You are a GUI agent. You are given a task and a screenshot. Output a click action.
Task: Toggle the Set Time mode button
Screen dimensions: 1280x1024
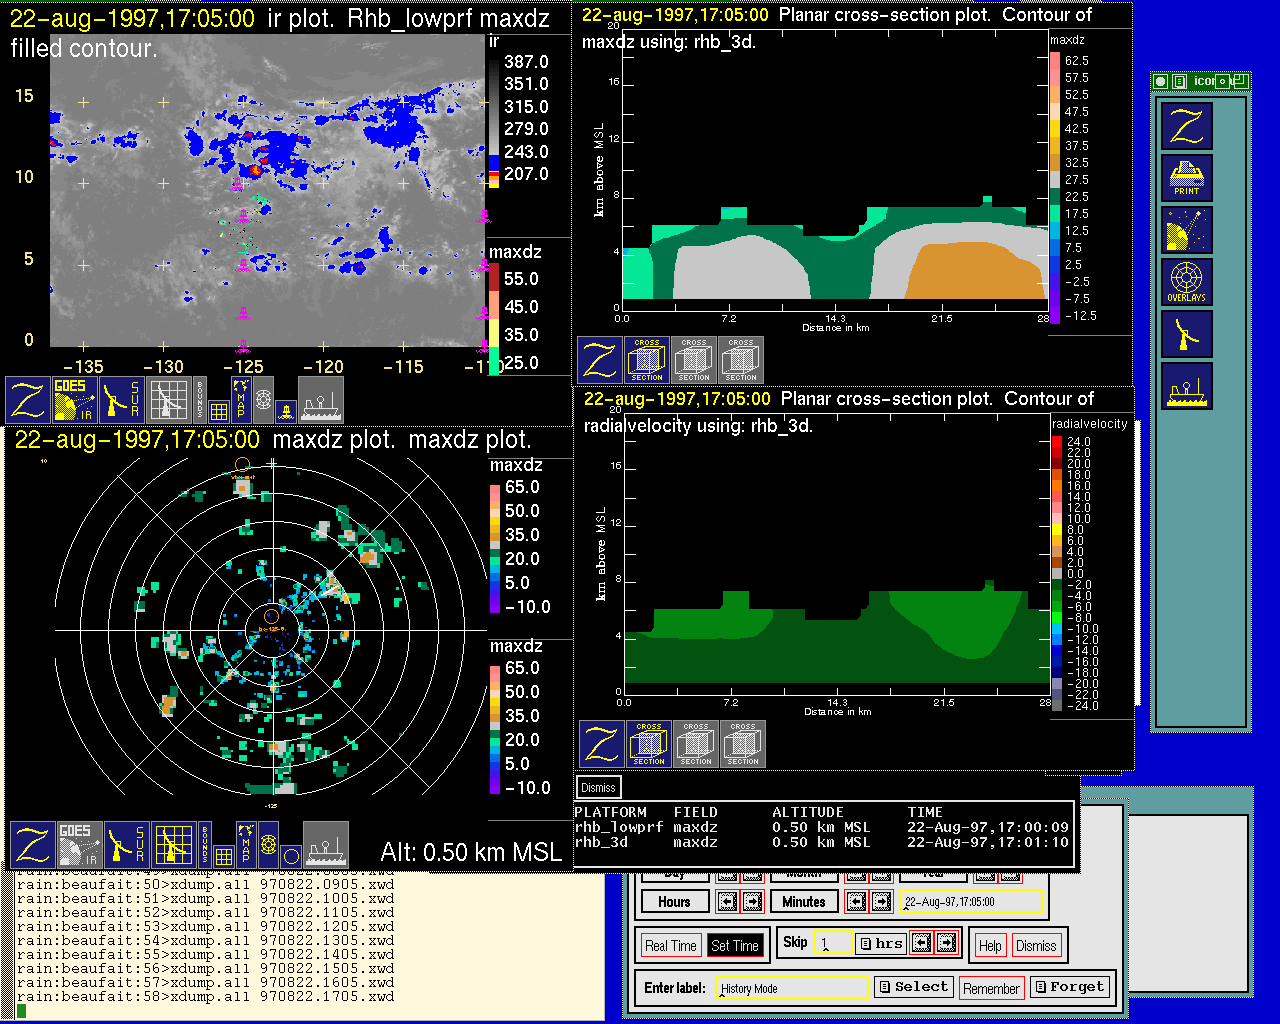click(x=734, y=946)
